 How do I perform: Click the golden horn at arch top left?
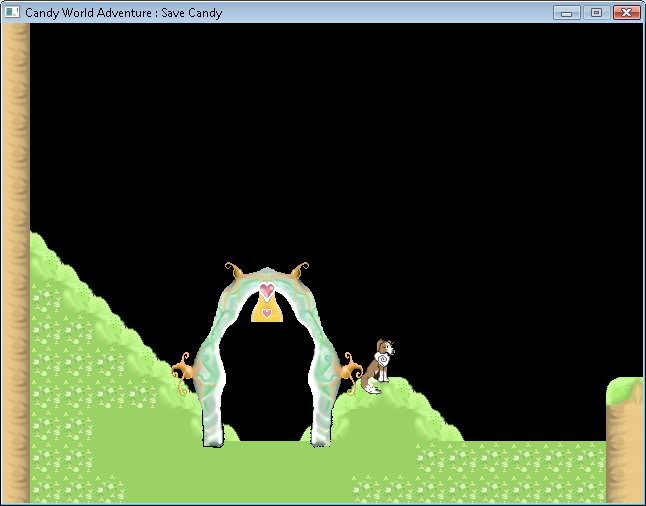235,270
